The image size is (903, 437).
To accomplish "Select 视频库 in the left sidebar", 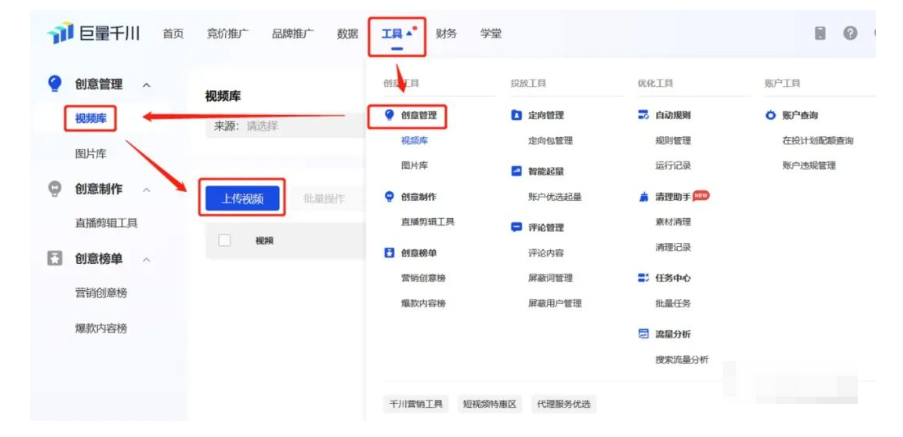I will [x=90, y=119].
